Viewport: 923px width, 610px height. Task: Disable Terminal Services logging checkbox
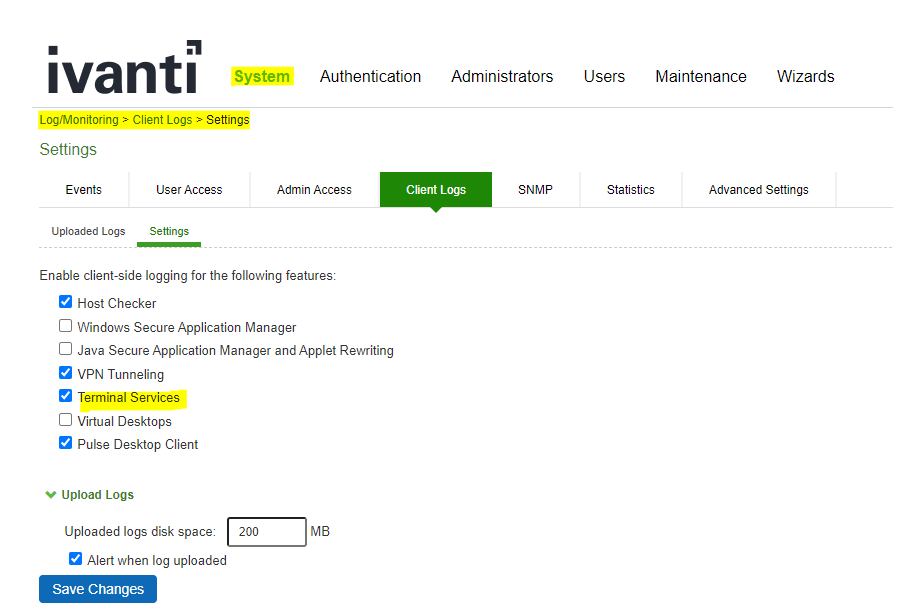coord(66,396)
